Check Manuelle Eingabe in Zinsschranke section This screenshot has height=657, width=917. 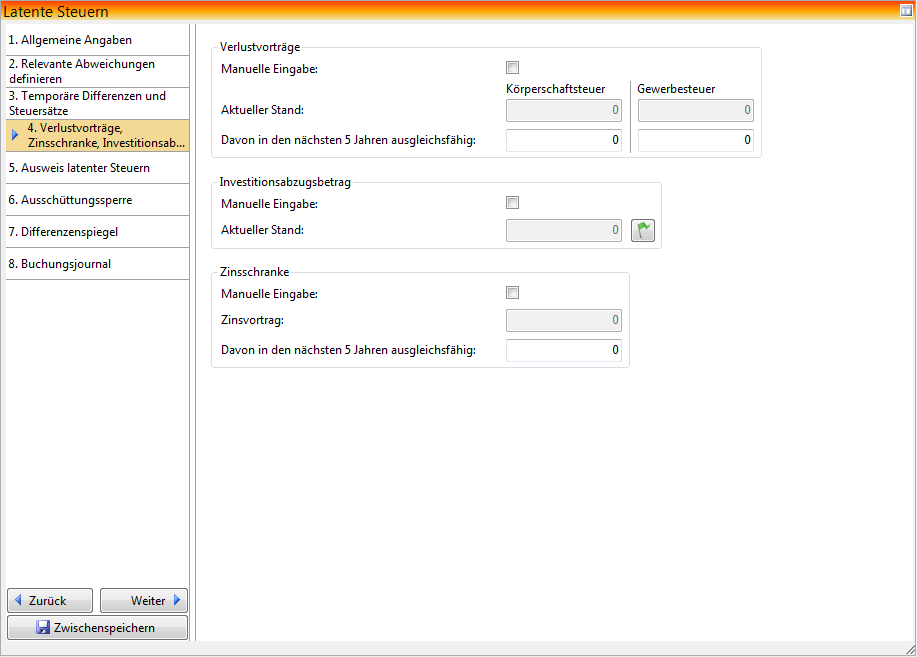(513, 293)
